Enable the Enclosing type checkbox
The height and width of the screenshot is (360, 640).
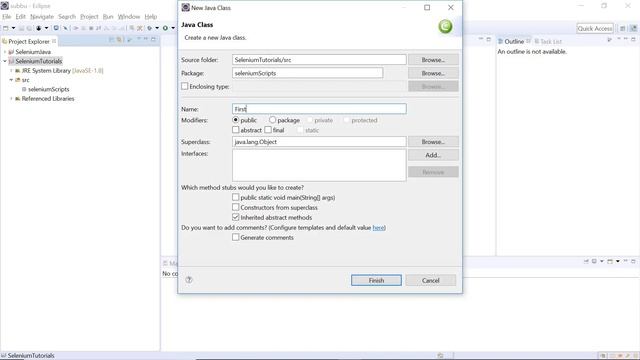coord(184,86)
